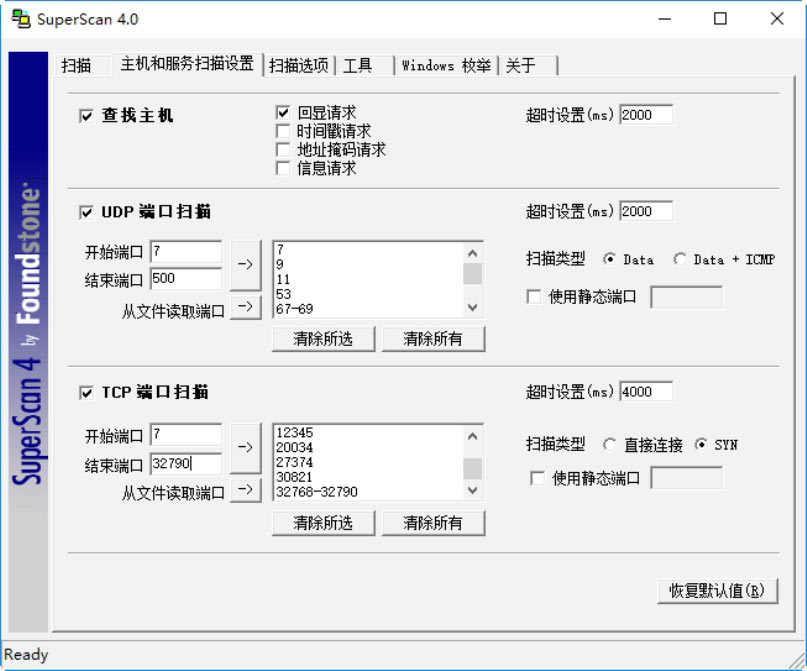This screenshot has width=807, height=671.
Task: Open the 关于 tab
Action: 520,65
